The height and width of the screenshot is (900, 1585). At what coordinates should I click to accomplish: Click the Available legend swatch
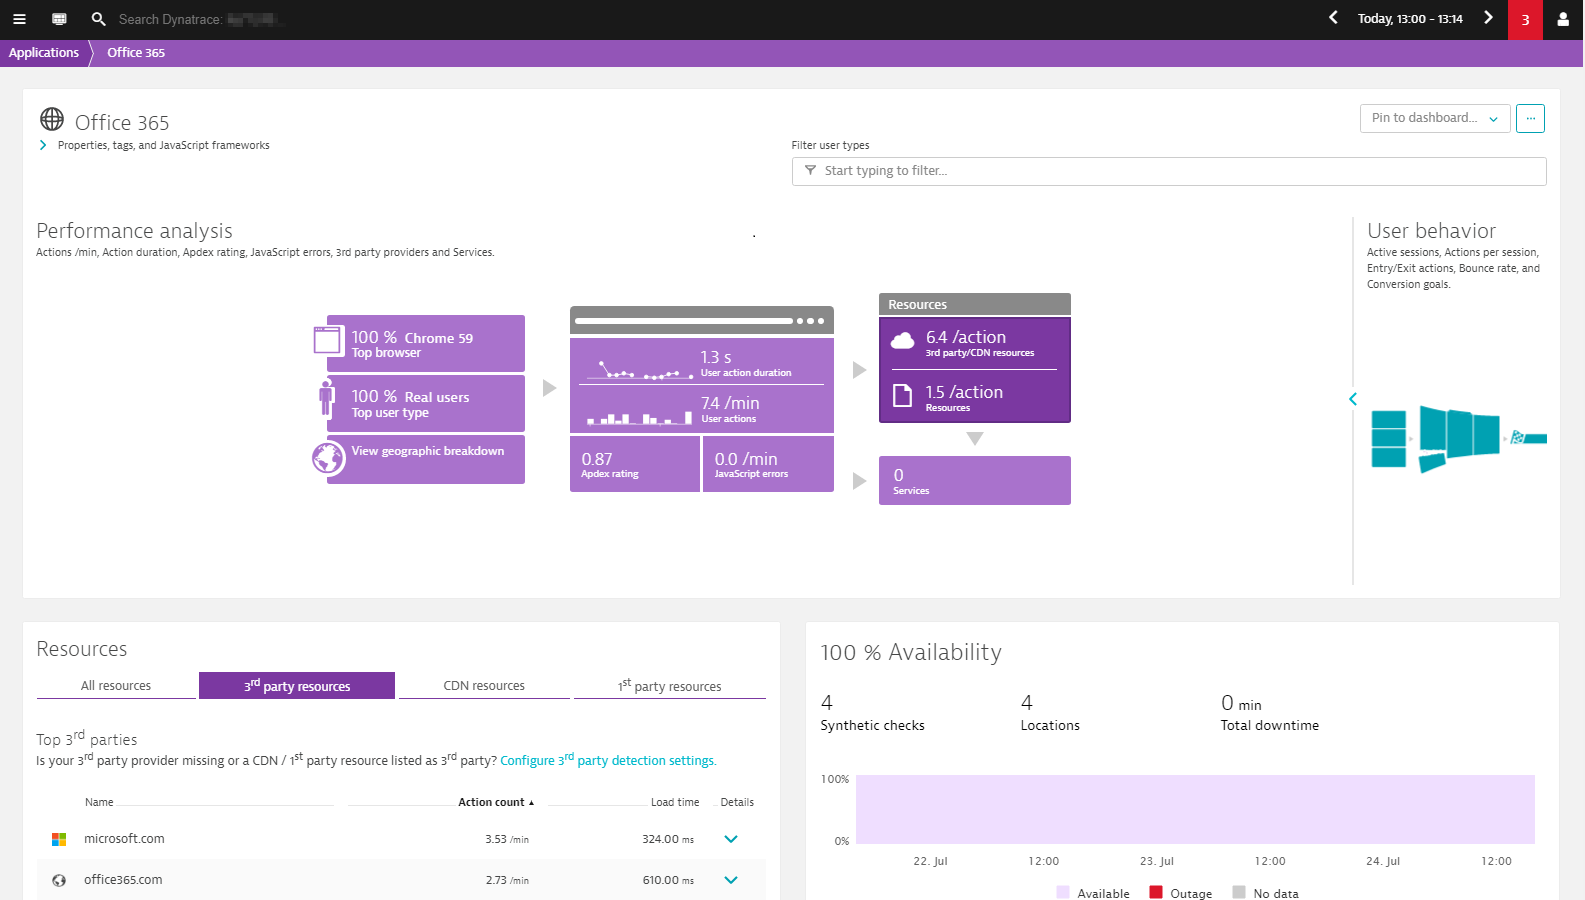(x=1063, y=892)
